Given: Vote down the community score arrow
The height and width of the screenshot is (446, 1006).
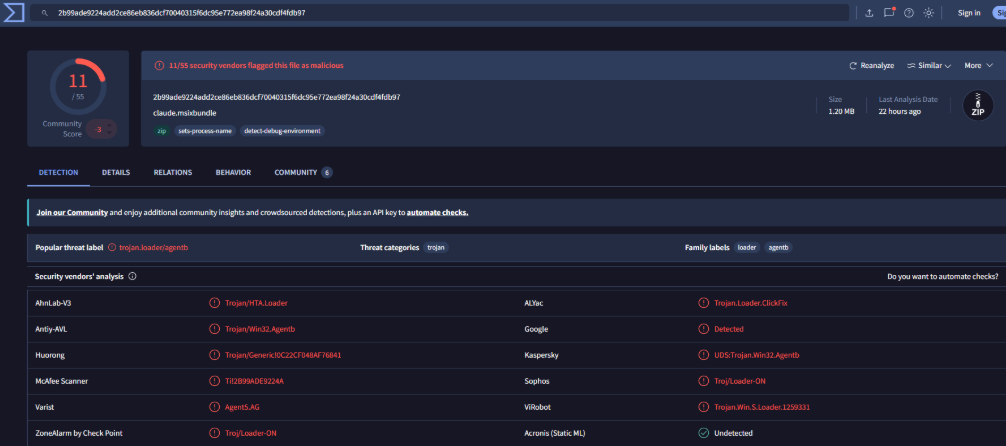Looking at the screenshot, I should (x=109, y=132).
